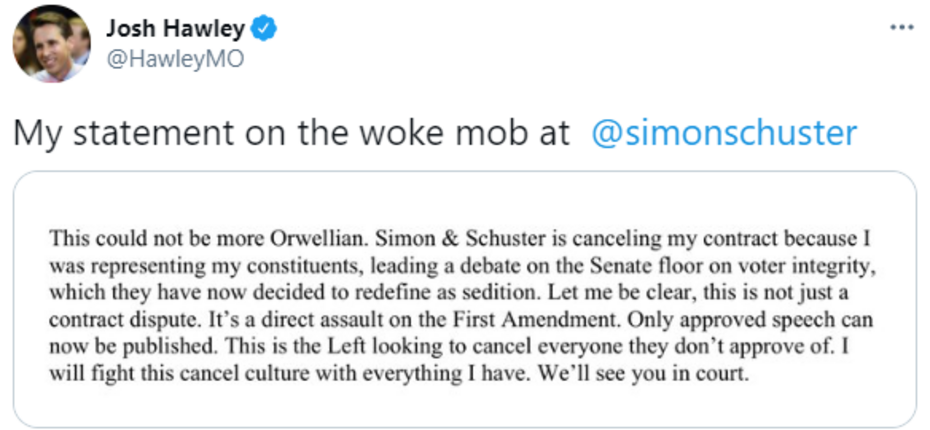Open the three-dot more options menu
Image resolution: width=930 pixels, height=430 pixels.
tap(902, 27)
